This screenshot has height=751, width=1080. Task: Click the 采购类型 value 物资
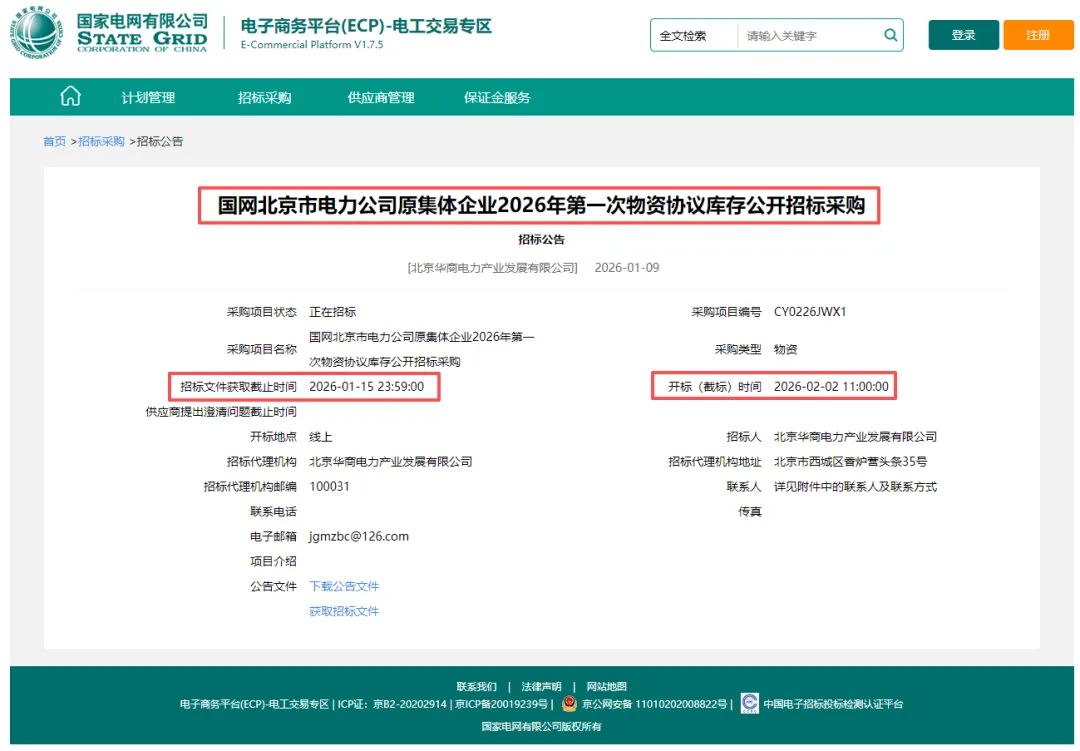pyautogui.click(x=785, y=349)
